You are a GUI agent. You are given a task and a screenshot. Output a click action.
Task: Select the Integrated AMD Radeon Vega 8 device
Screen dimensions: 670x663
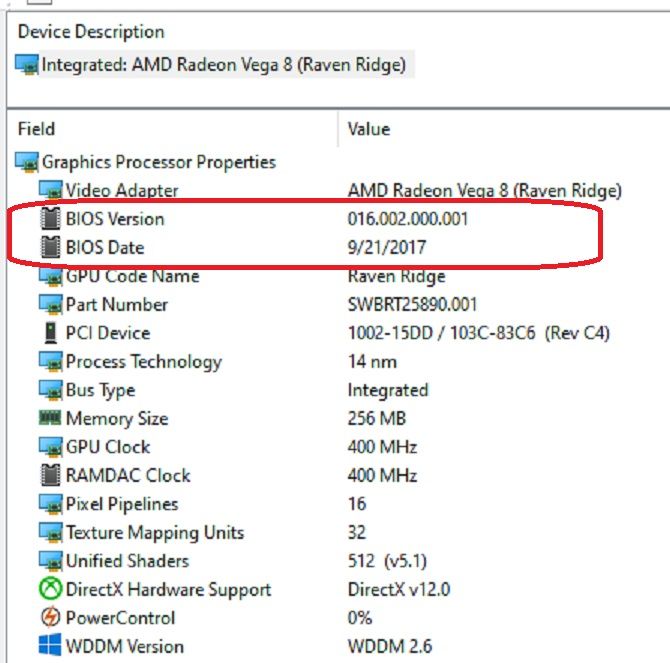click(222, 65)
